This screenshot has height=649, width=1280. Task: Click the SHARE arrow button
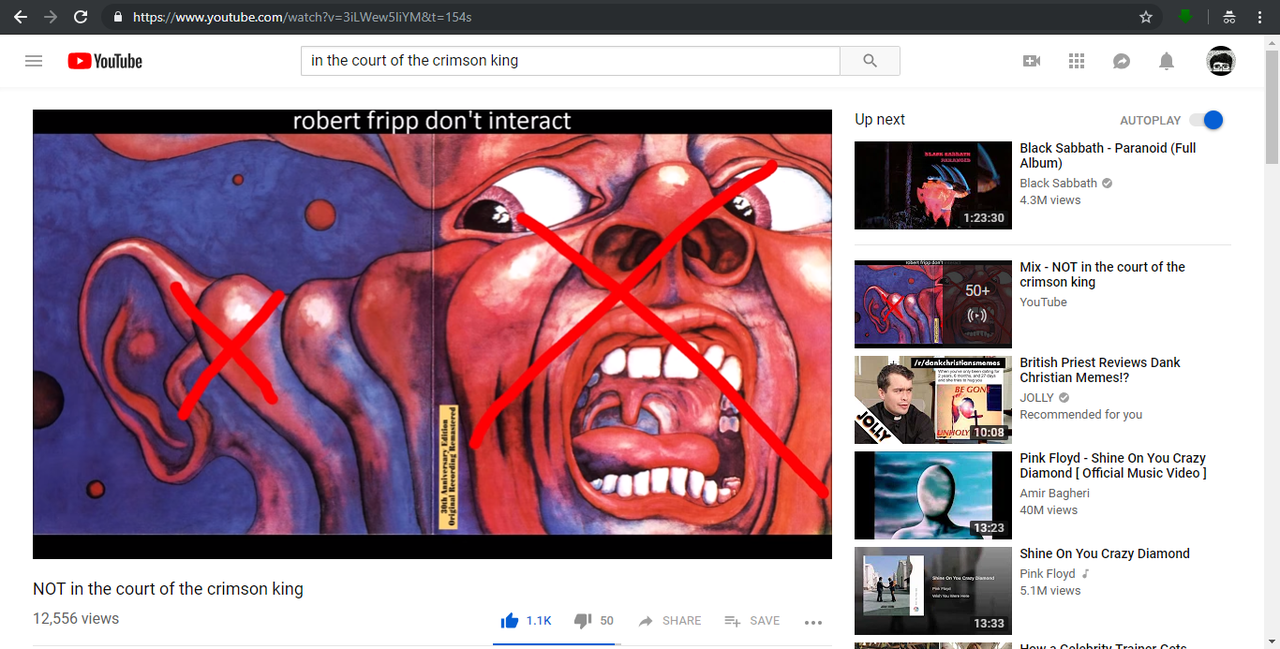pyautogui.click(x=670, y=621)
